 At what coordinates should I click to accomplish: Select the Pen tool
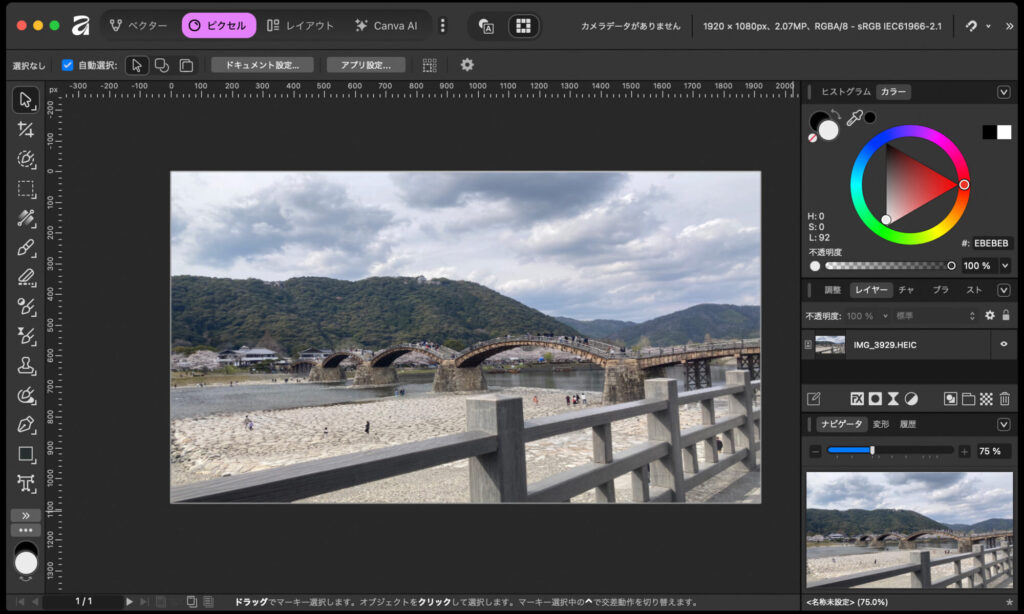point(26,425)
